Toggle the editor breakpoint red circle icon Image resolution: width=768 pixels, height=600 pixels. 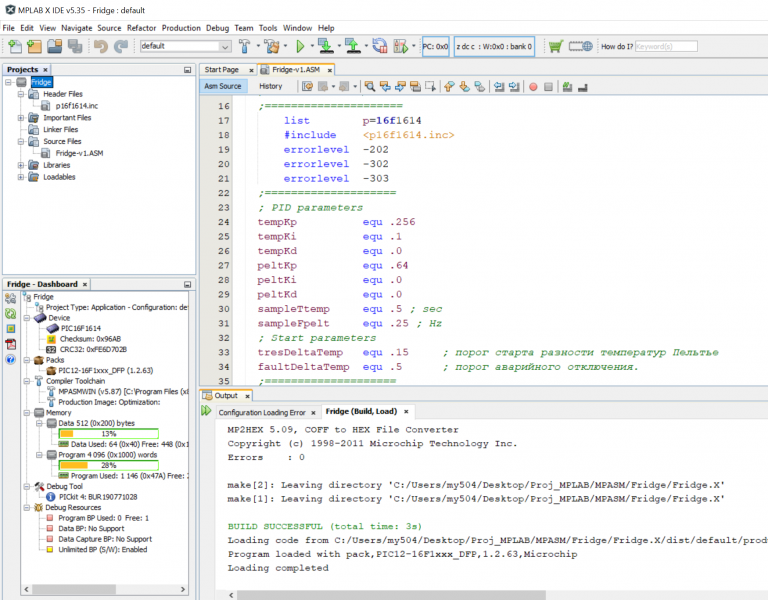pyautogui.click(x=533, y=87)
